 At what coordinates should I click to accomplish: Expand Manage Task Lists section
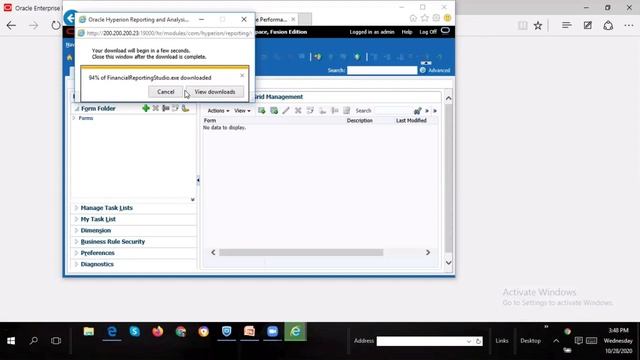[x=76, y=208]
